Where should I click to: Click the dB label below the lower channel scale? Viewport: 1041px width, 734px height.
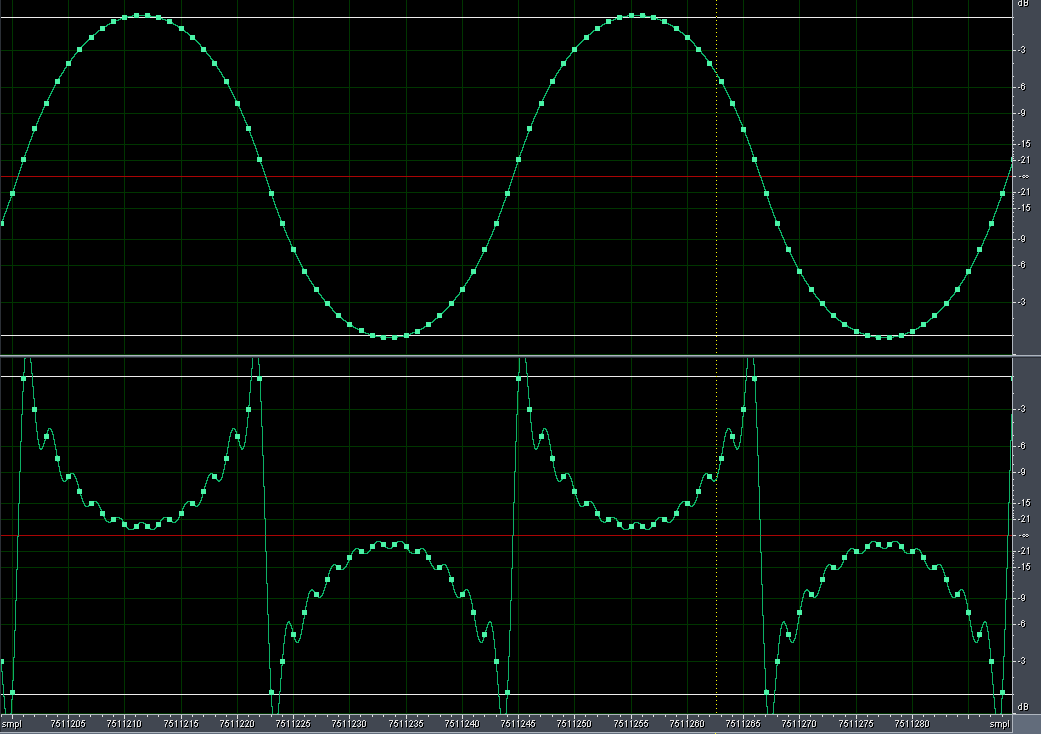pyautogui.click(x=1023, y=707)
